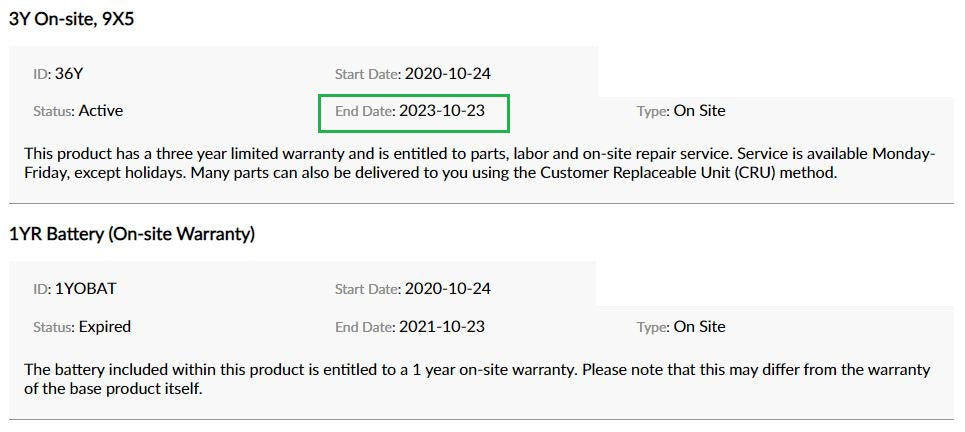Screen dimensions: 965x432
Task: Click the battery warranty Type On Site
Action: [699, 326]
